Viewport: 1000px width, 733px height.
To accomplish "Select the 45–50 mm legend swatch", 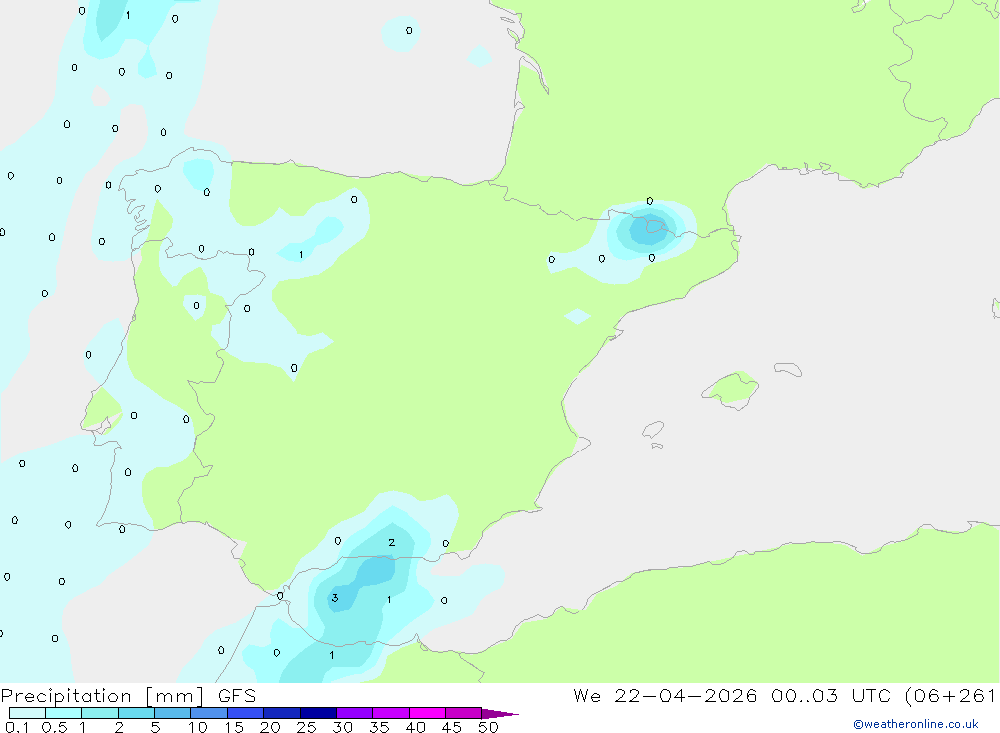I will (x=463, y=713).
